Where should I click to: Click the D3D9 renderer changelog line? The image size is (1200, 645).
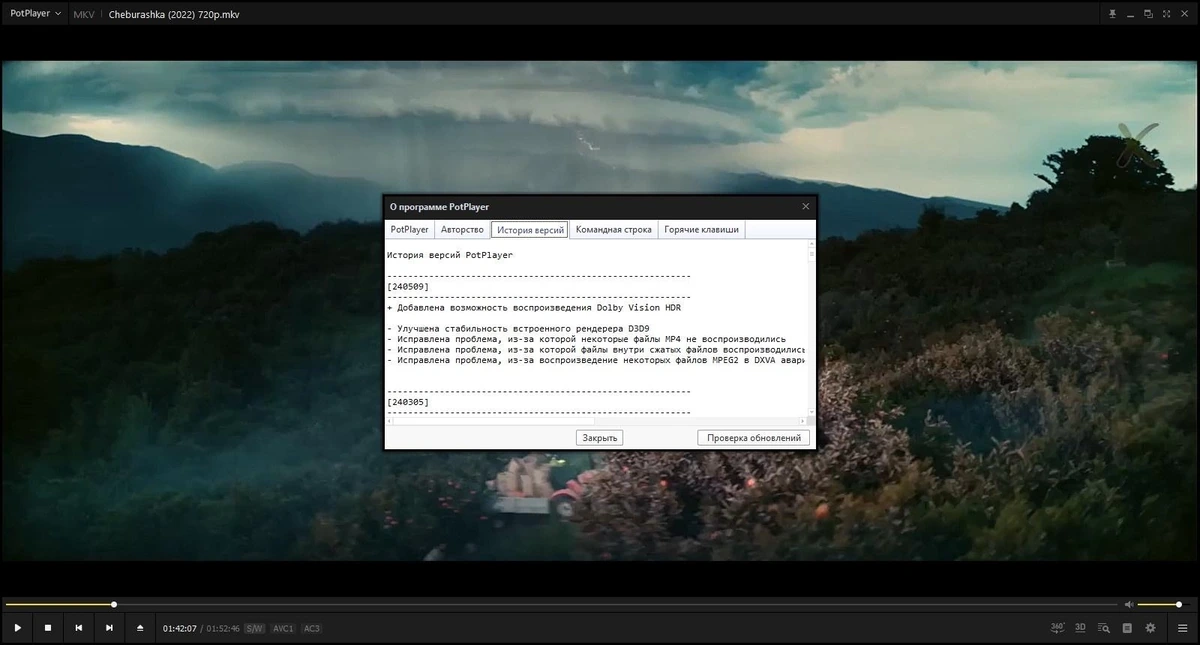click(x=517, y=328)
